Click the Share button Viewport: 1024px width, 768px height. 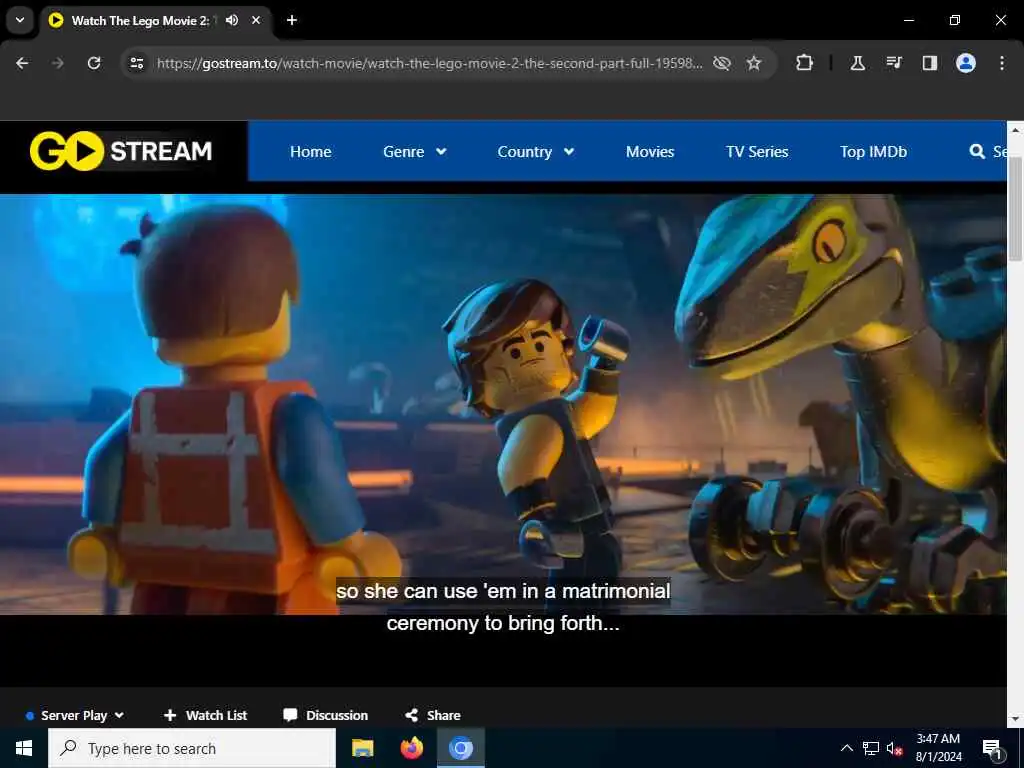433,715
